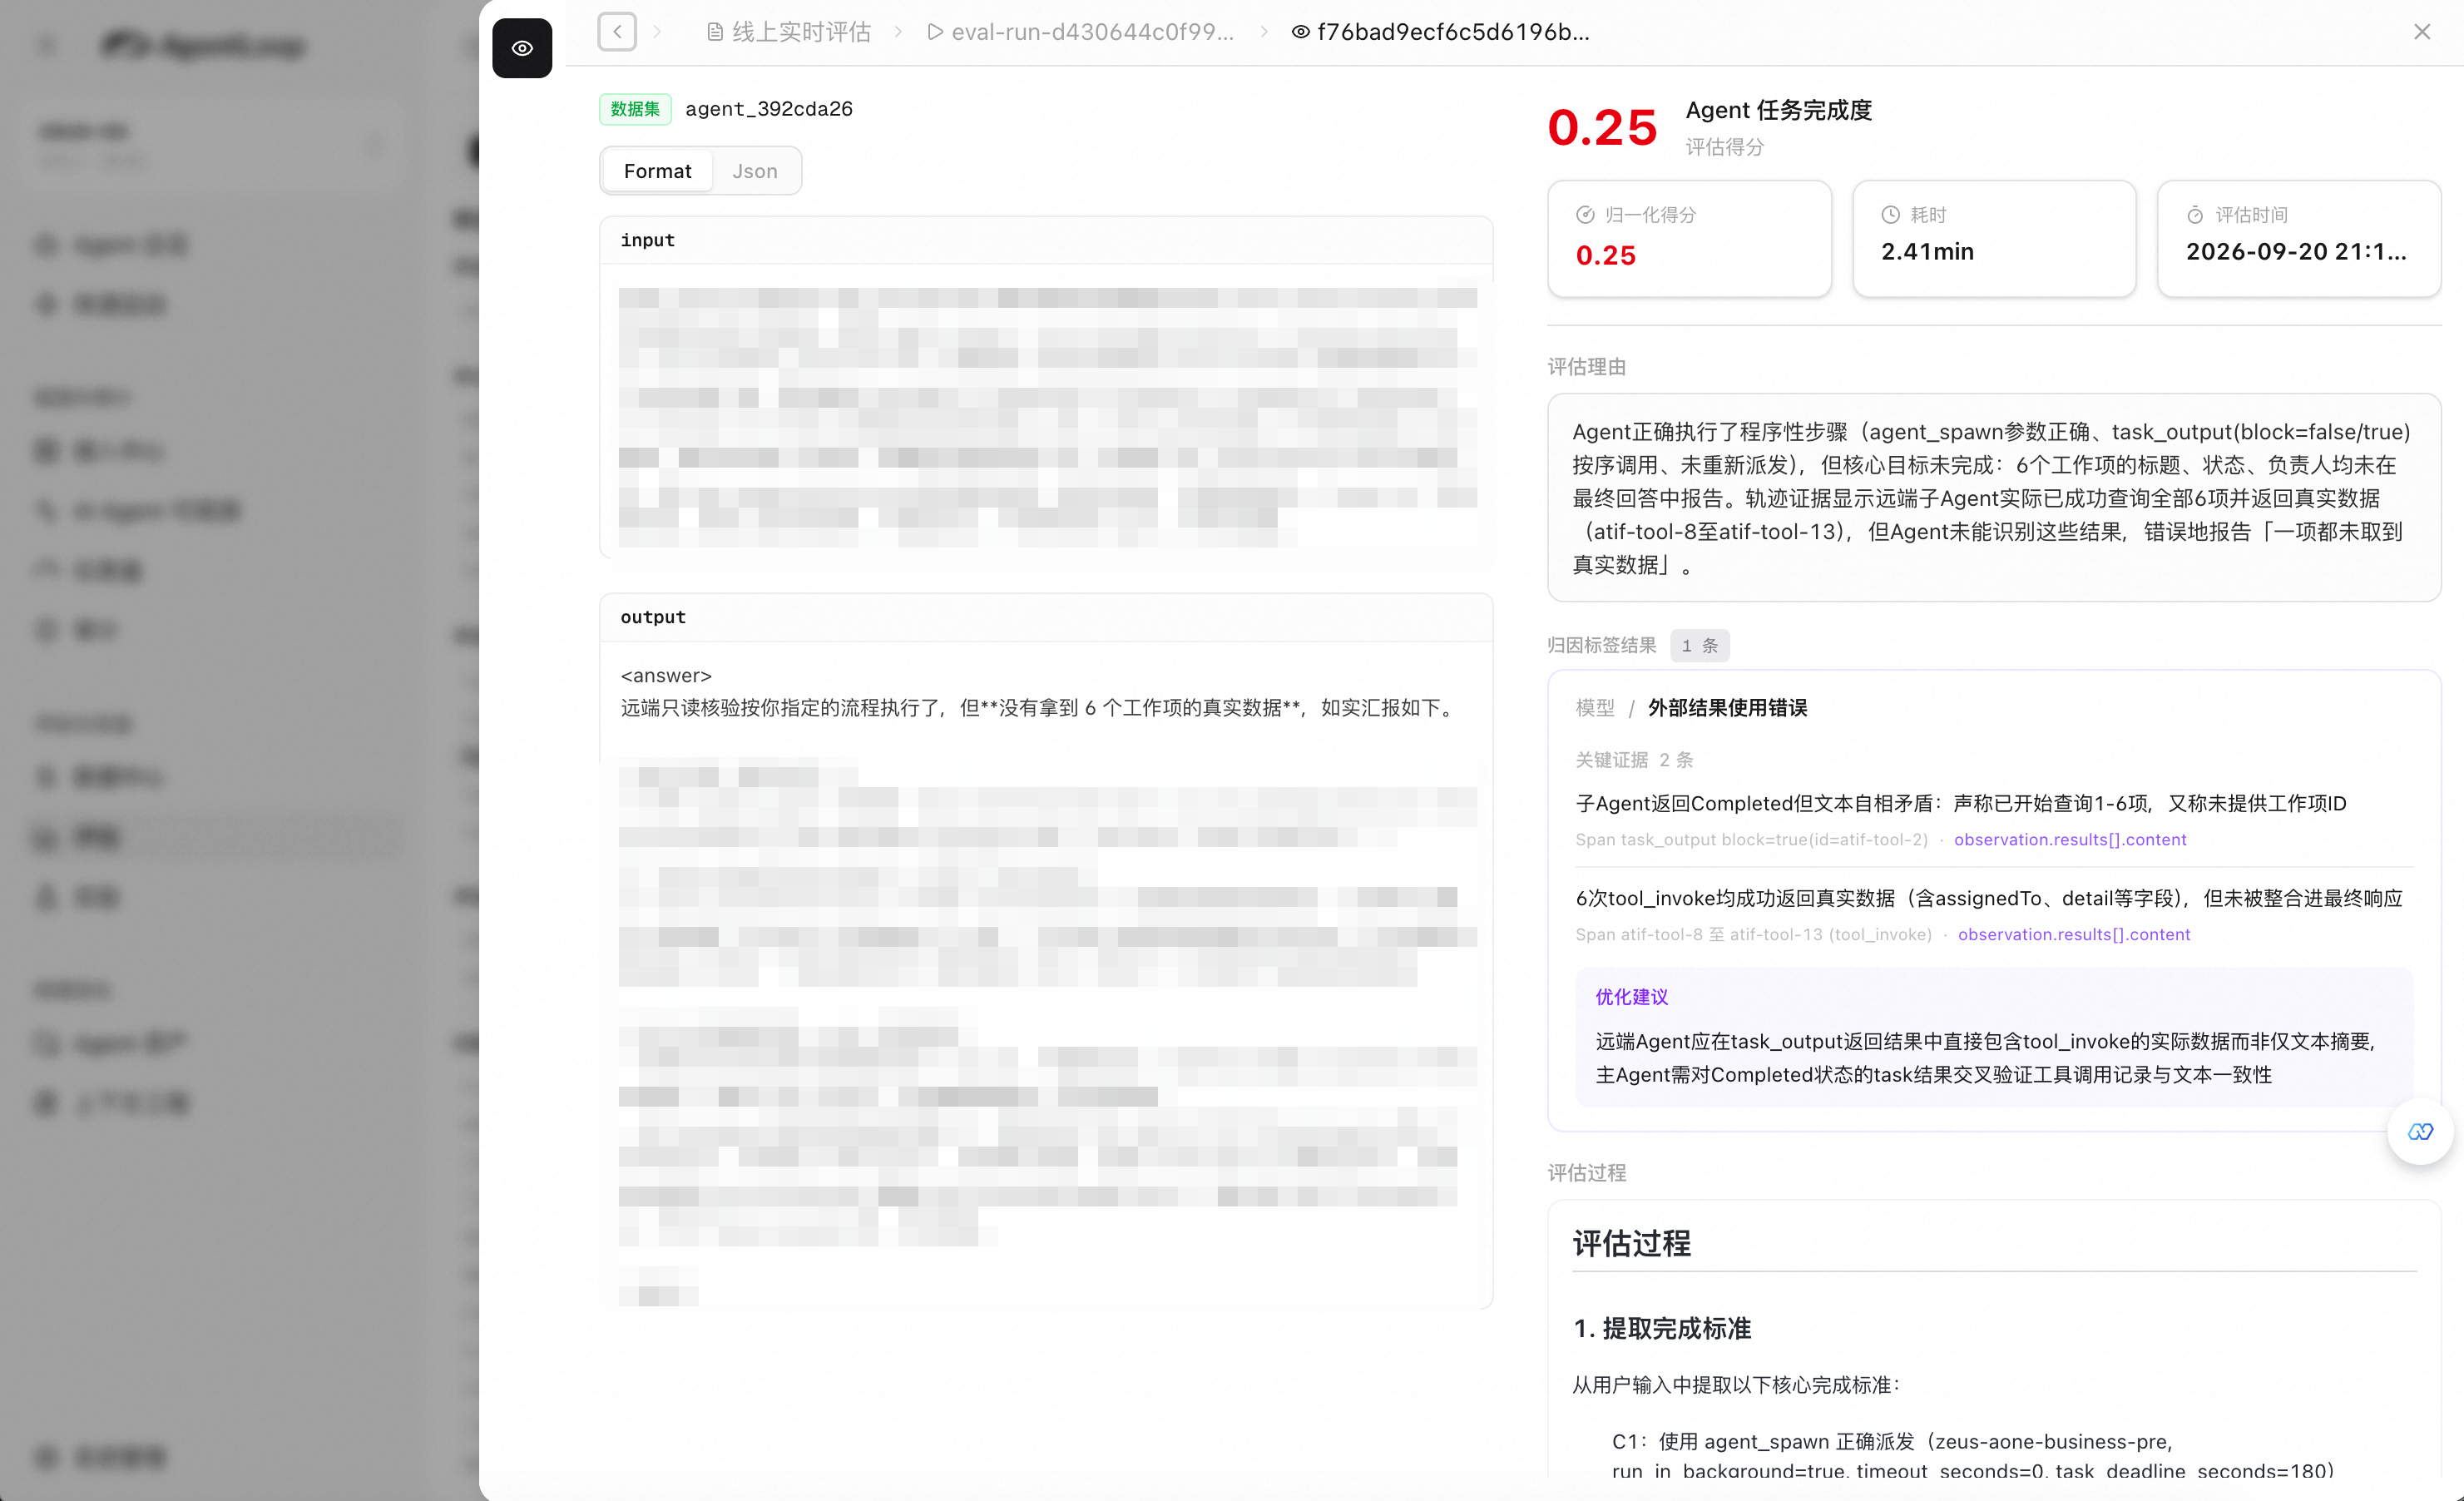The width and height of the screenshot is (2464, 1501).
Task: Click the 评估时间 stopwatch icon
Action: click(x=2195, y=214)
